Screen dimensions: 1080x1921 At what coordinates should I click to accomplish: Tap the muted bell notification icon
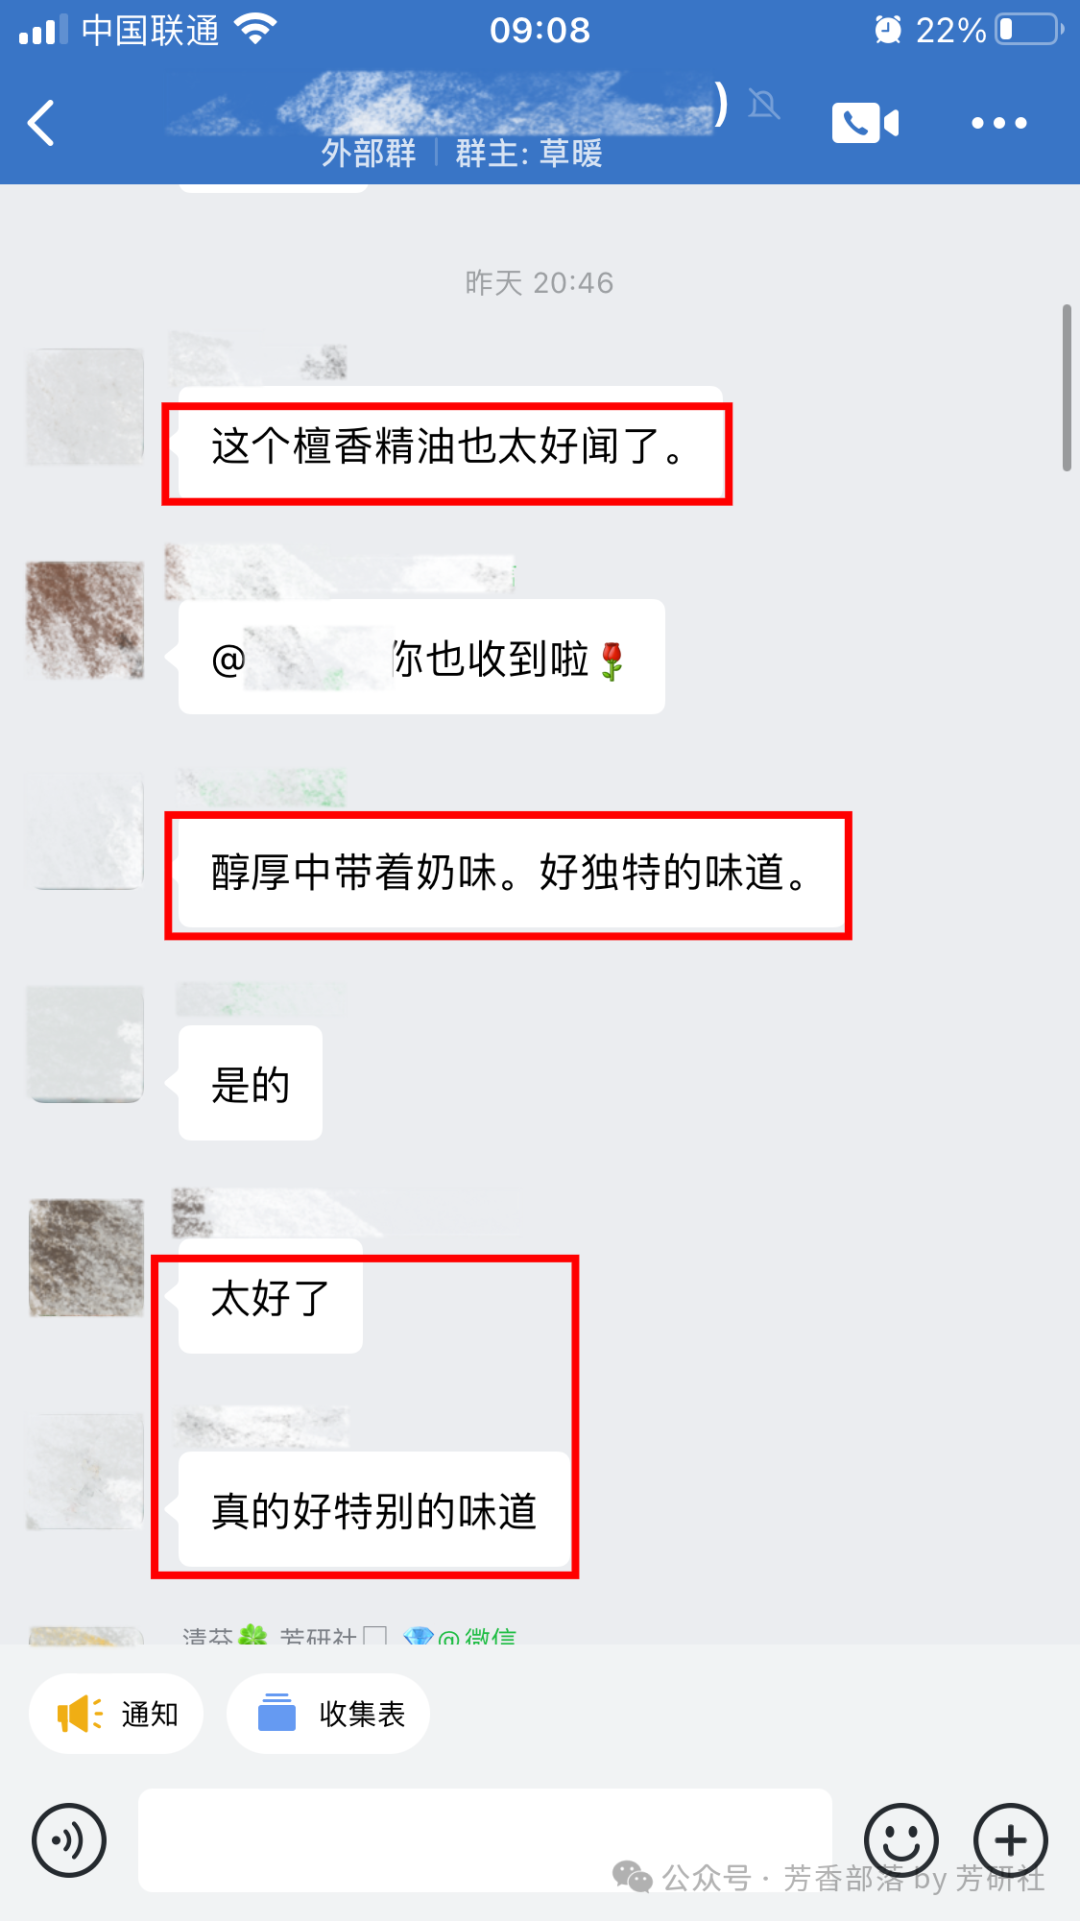pos(764,104)
